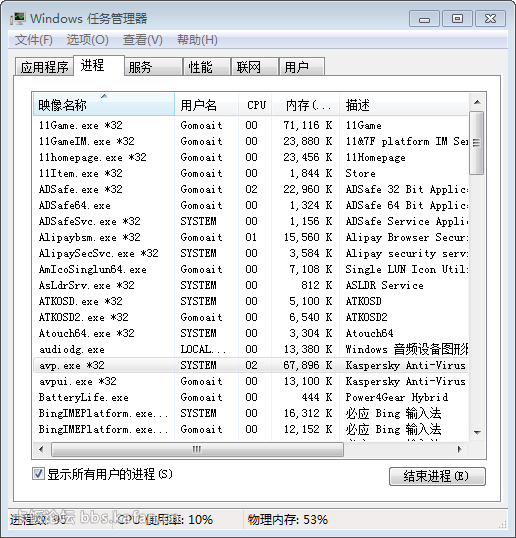This screenshot has height=538, width=516.
Task: Select process avpui.exe *32
Action: [250, 382]
